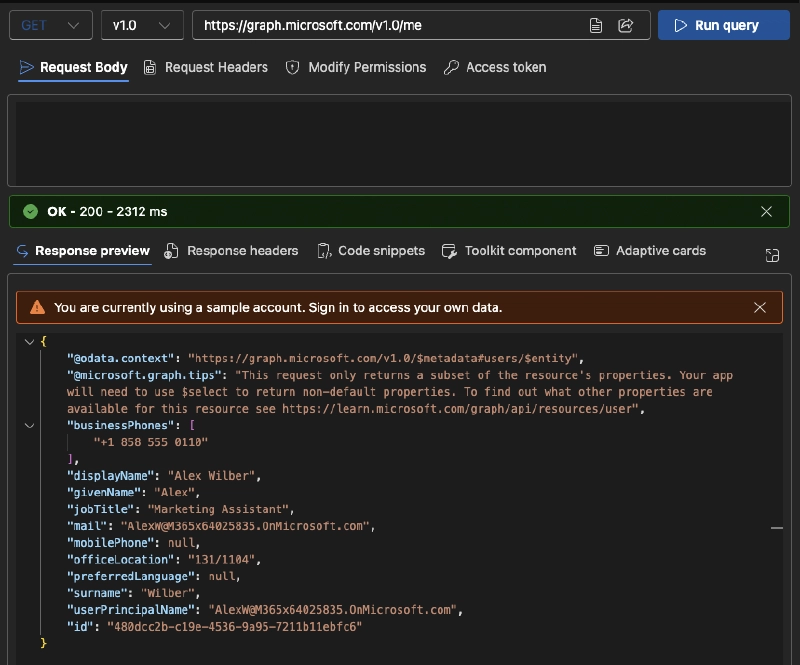Click the @odata.context URL value
This screenshot has height=665, width=800.
coord(383,358)
